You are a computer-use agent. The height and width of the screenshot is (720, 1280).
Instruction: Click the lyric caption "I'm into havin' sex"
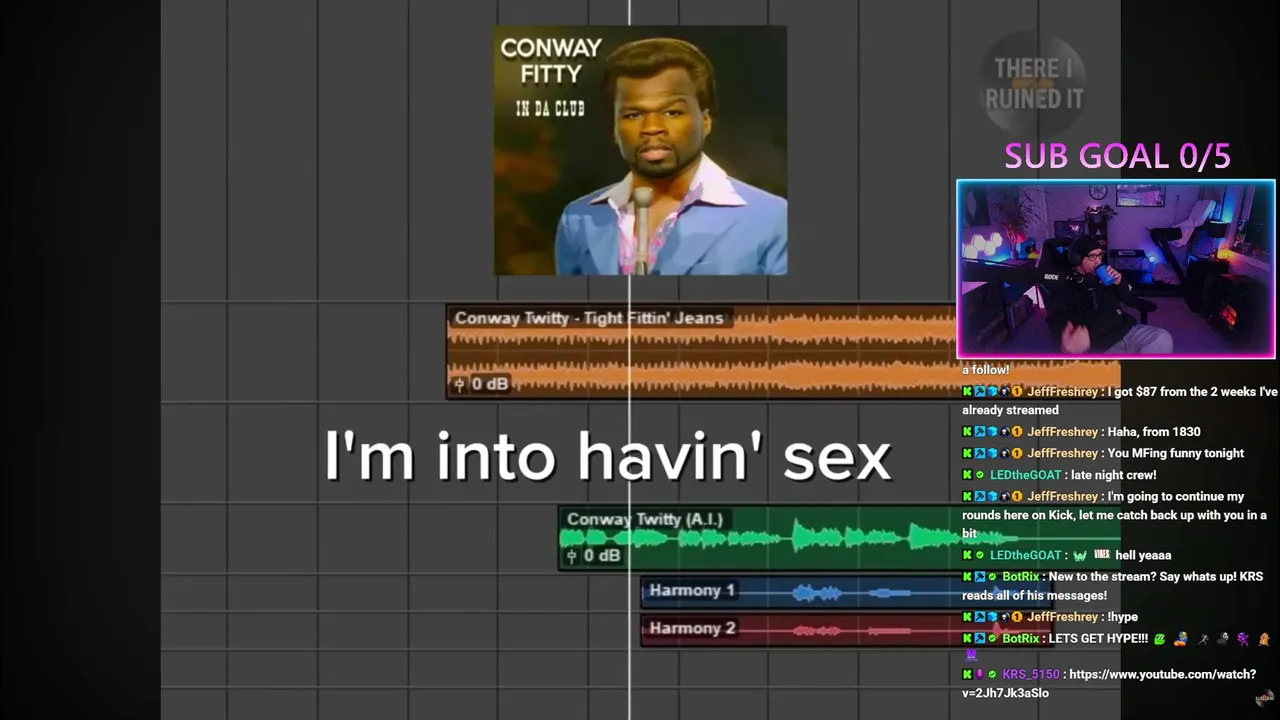click(607, 457)
